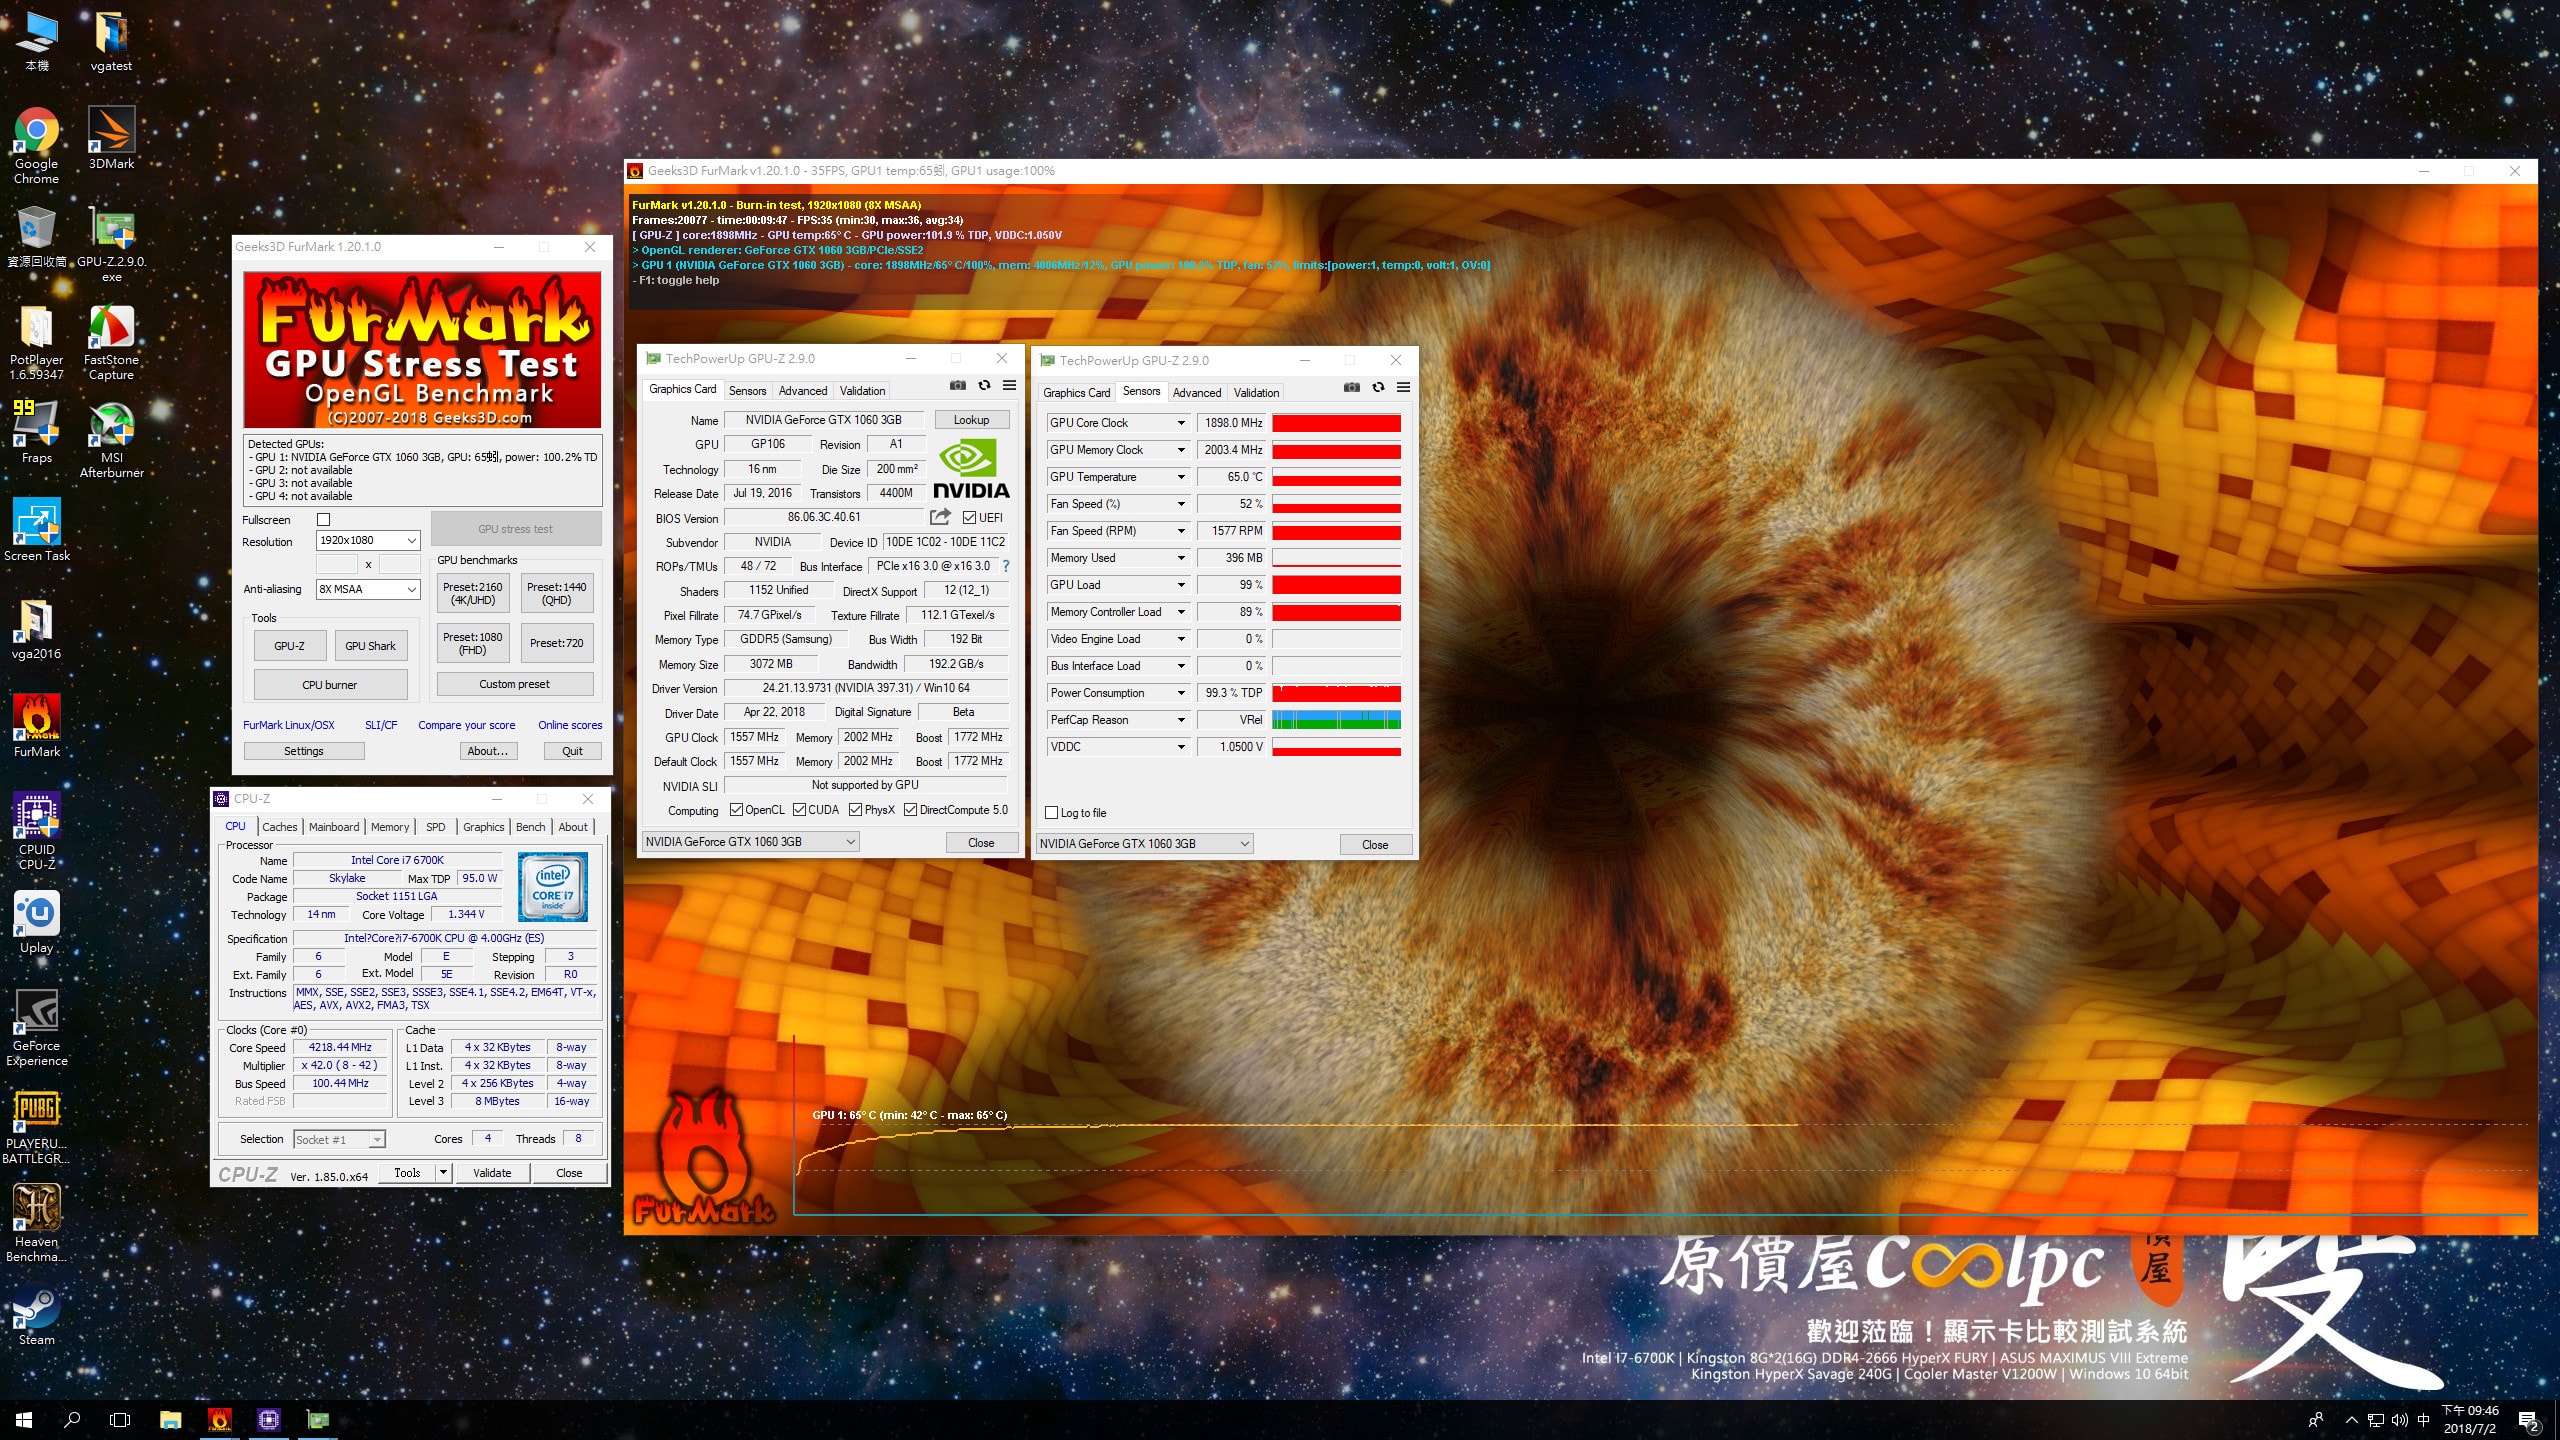
Task: Toggle the CUDA checkbox in GPU-Z
Action: (800, 810)
